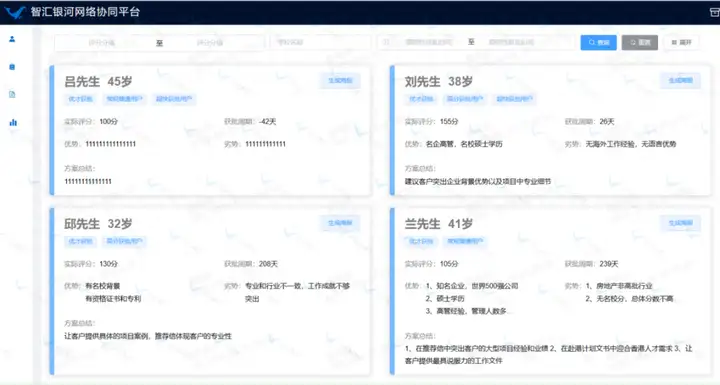Click the action button on 兰先生's card
720x385 pixels.
pos(681,223)
